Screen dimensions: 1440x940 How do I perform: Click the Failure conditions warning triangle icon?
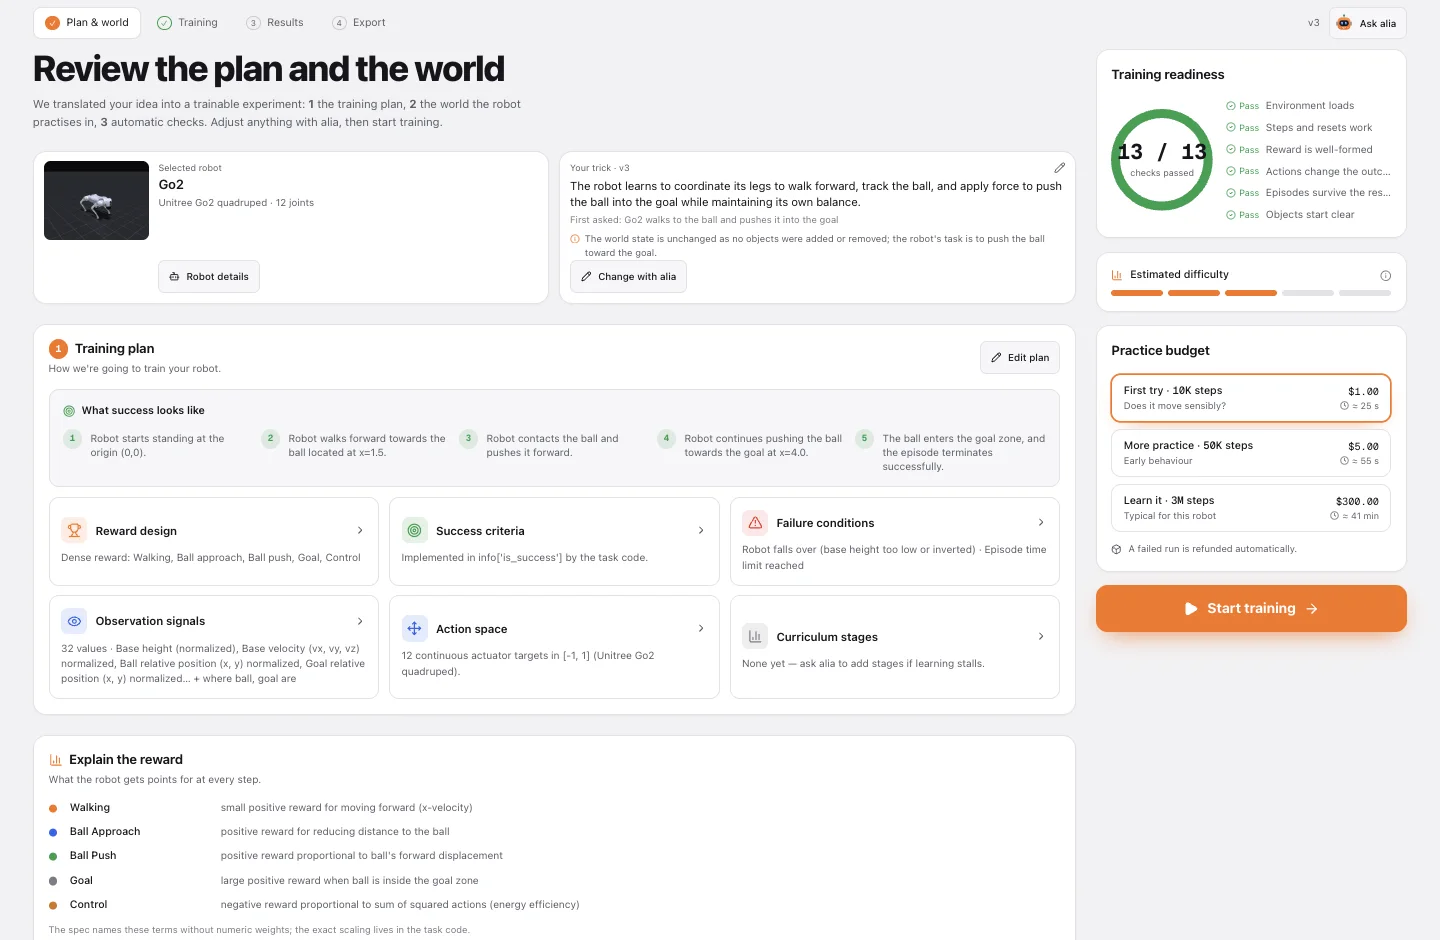(x=755, y=522)
